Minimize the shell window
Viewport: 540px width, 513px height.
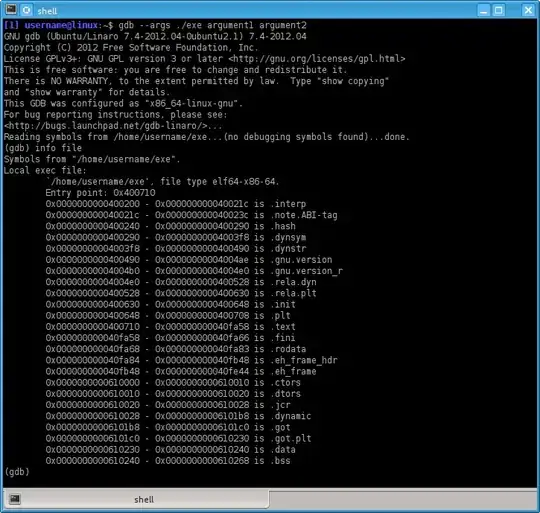pyautogui.click(x=484, y=10)
